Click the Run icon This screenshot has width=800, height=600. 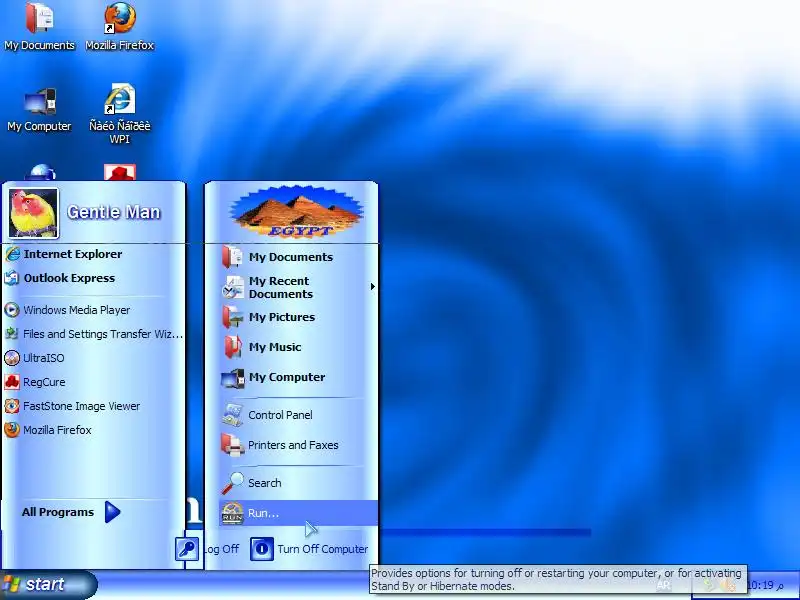[233, 513]
